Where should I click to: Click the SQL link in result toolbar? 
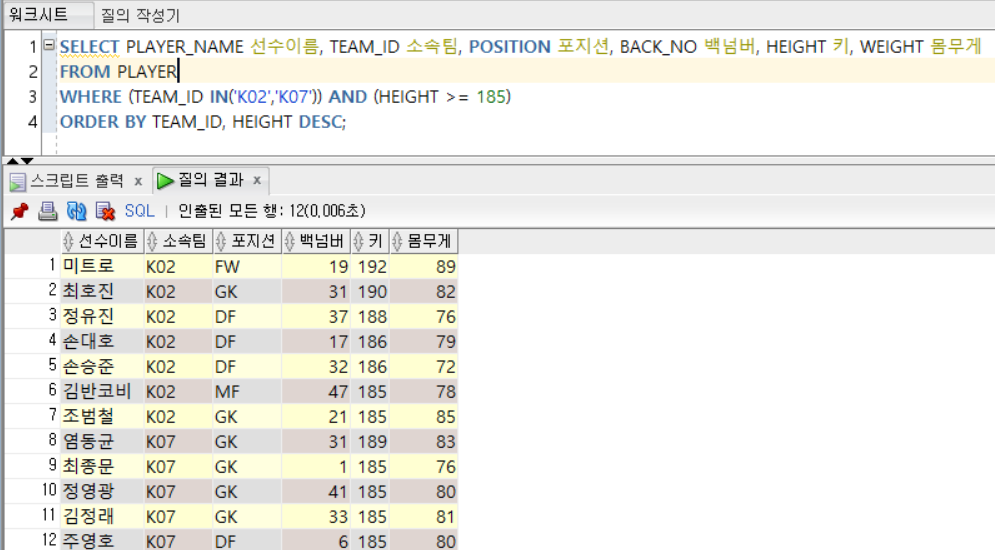(x=140, y=211)
